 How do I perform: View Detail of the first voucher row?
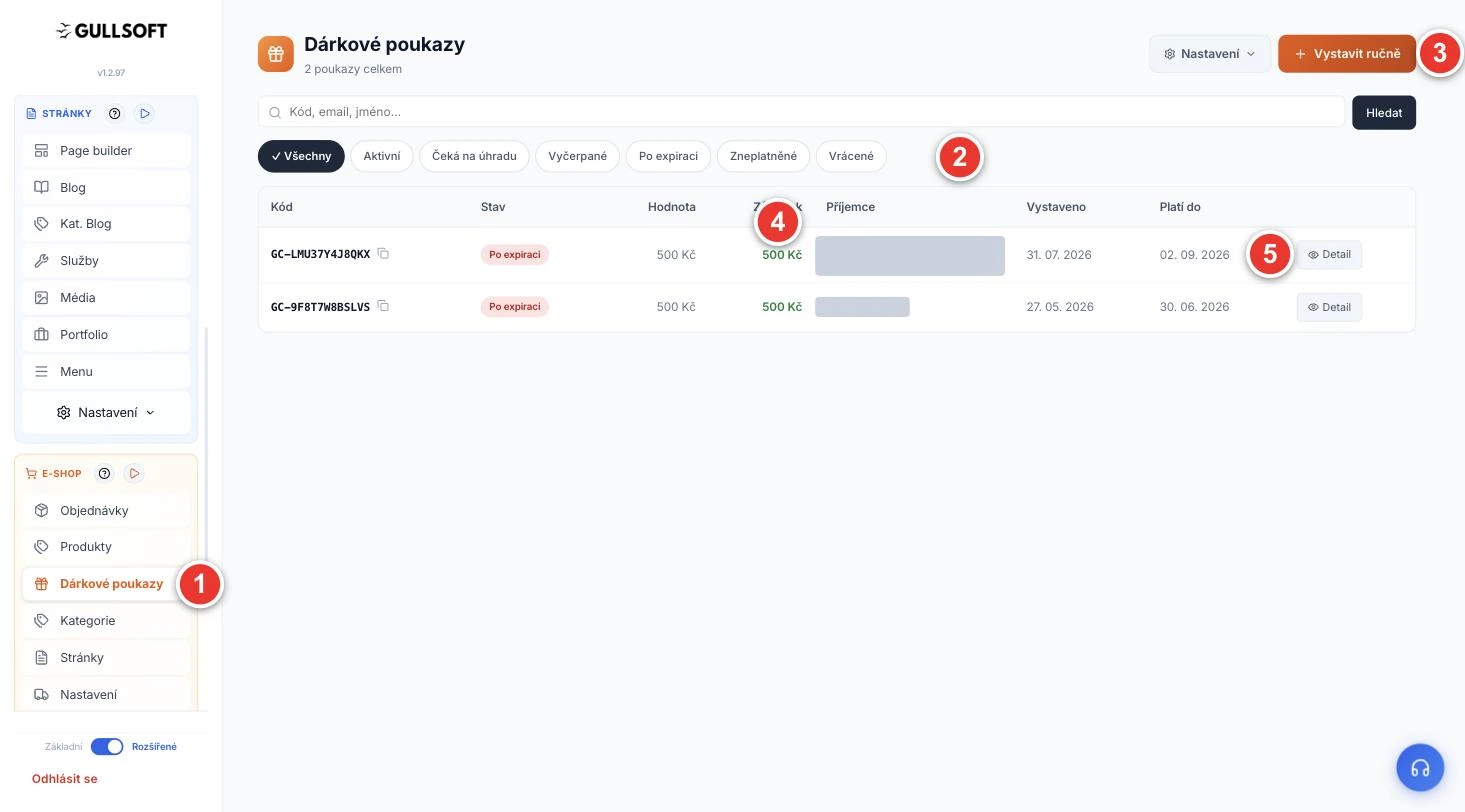(x=1329, y=255)
